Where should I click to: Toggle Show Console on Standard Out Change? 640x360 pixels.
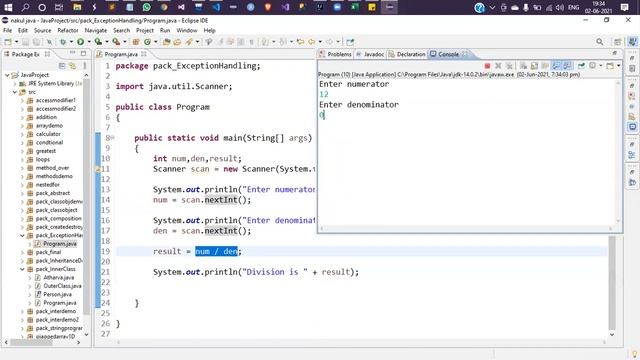coord(556,66)
